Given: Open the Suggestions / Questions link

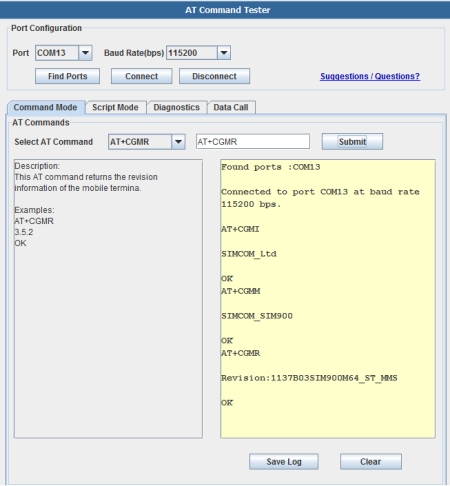Looking at the screenshot, I should click(x=370, y=76).
